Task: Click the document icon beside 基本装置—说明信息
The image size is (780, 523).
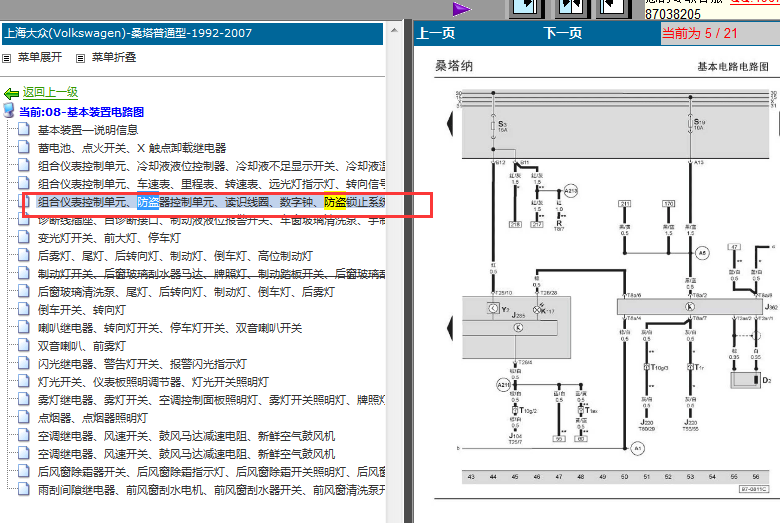Action: [24, 129]
